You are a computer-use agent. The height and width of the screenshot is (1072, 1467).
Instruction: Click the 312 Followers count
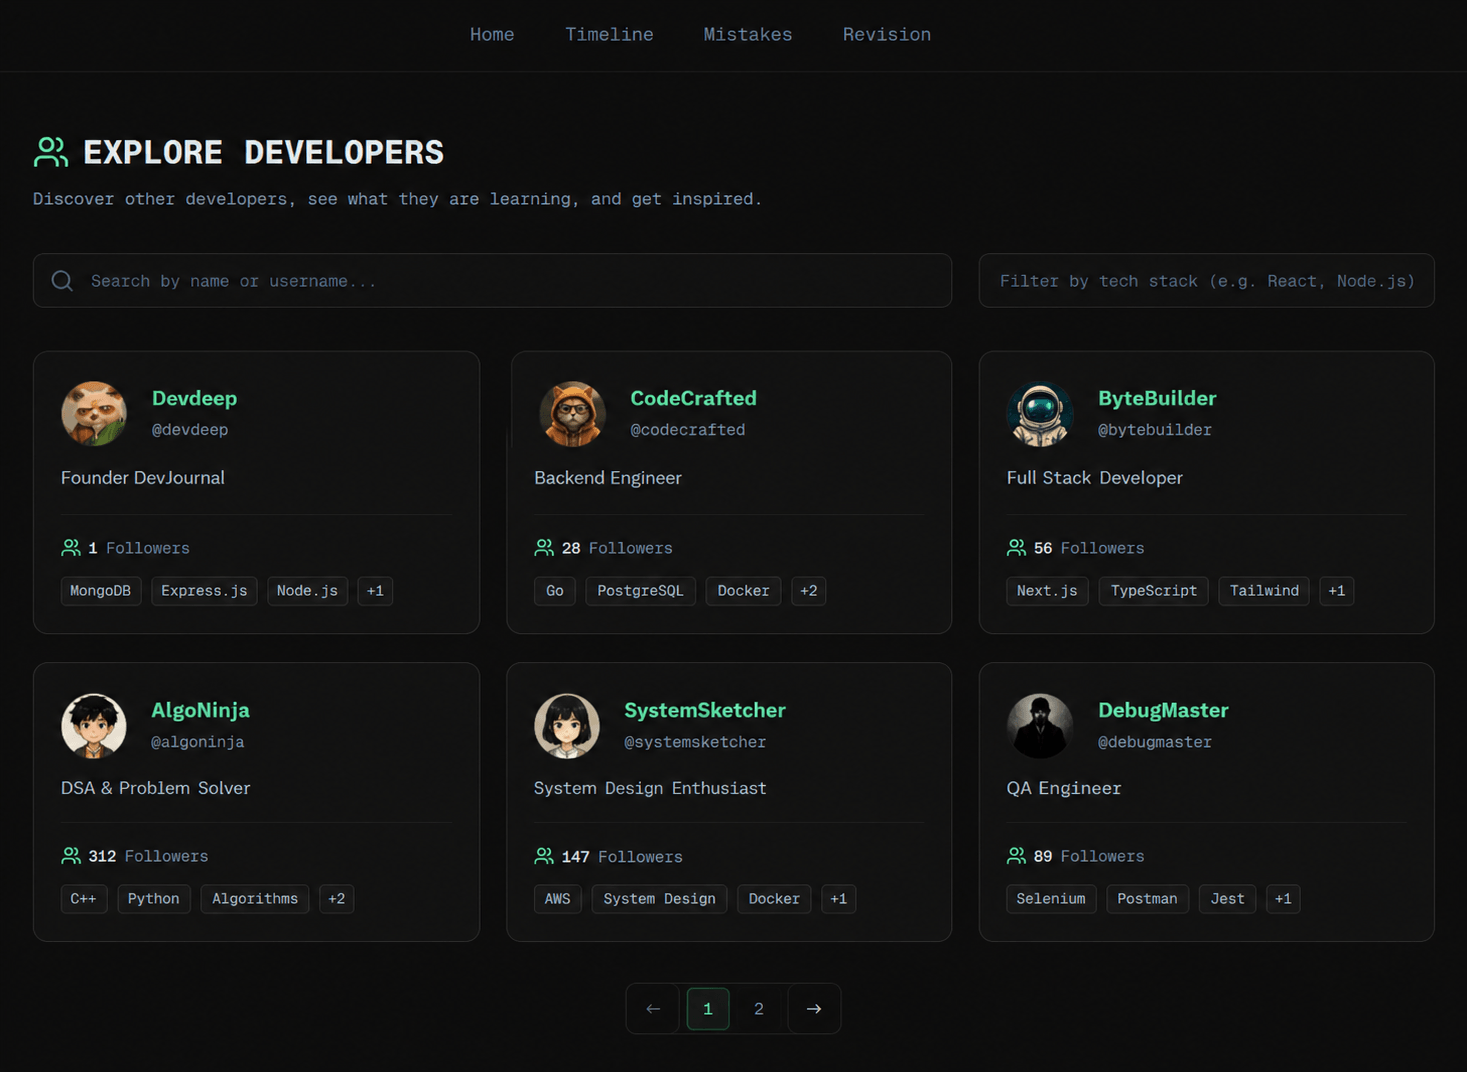(x=148, y=856)
